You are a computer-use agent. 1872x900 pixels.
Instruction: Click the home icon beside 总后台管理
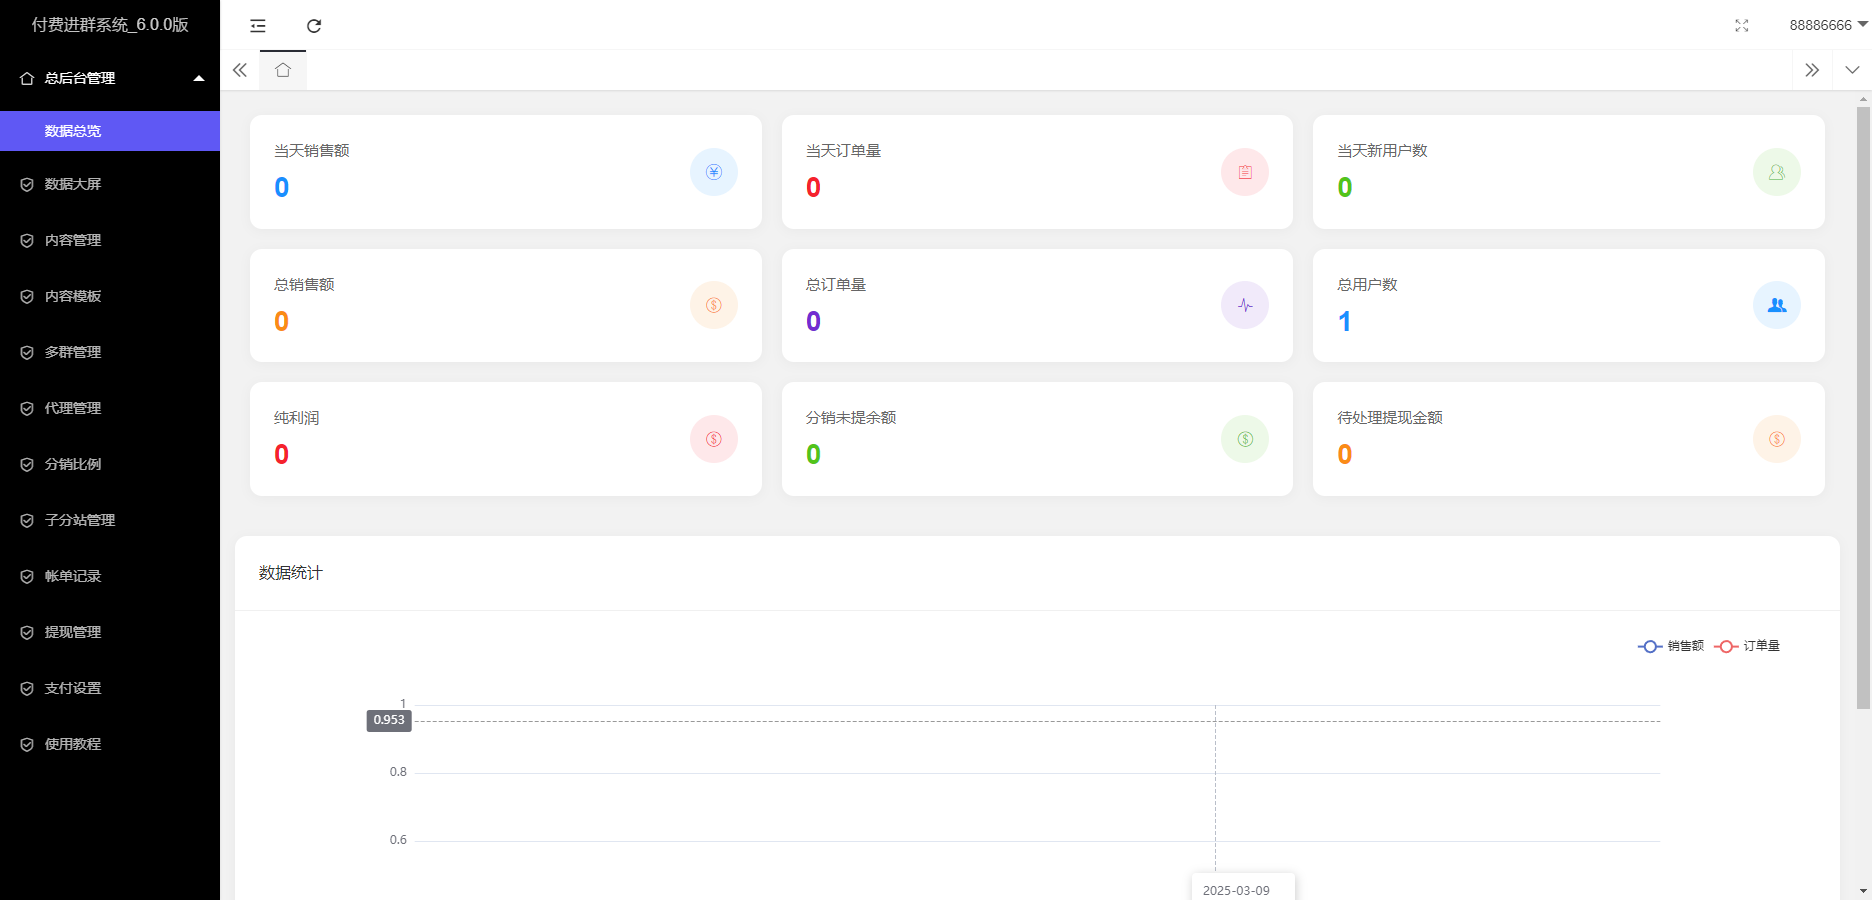pos(27,78)
